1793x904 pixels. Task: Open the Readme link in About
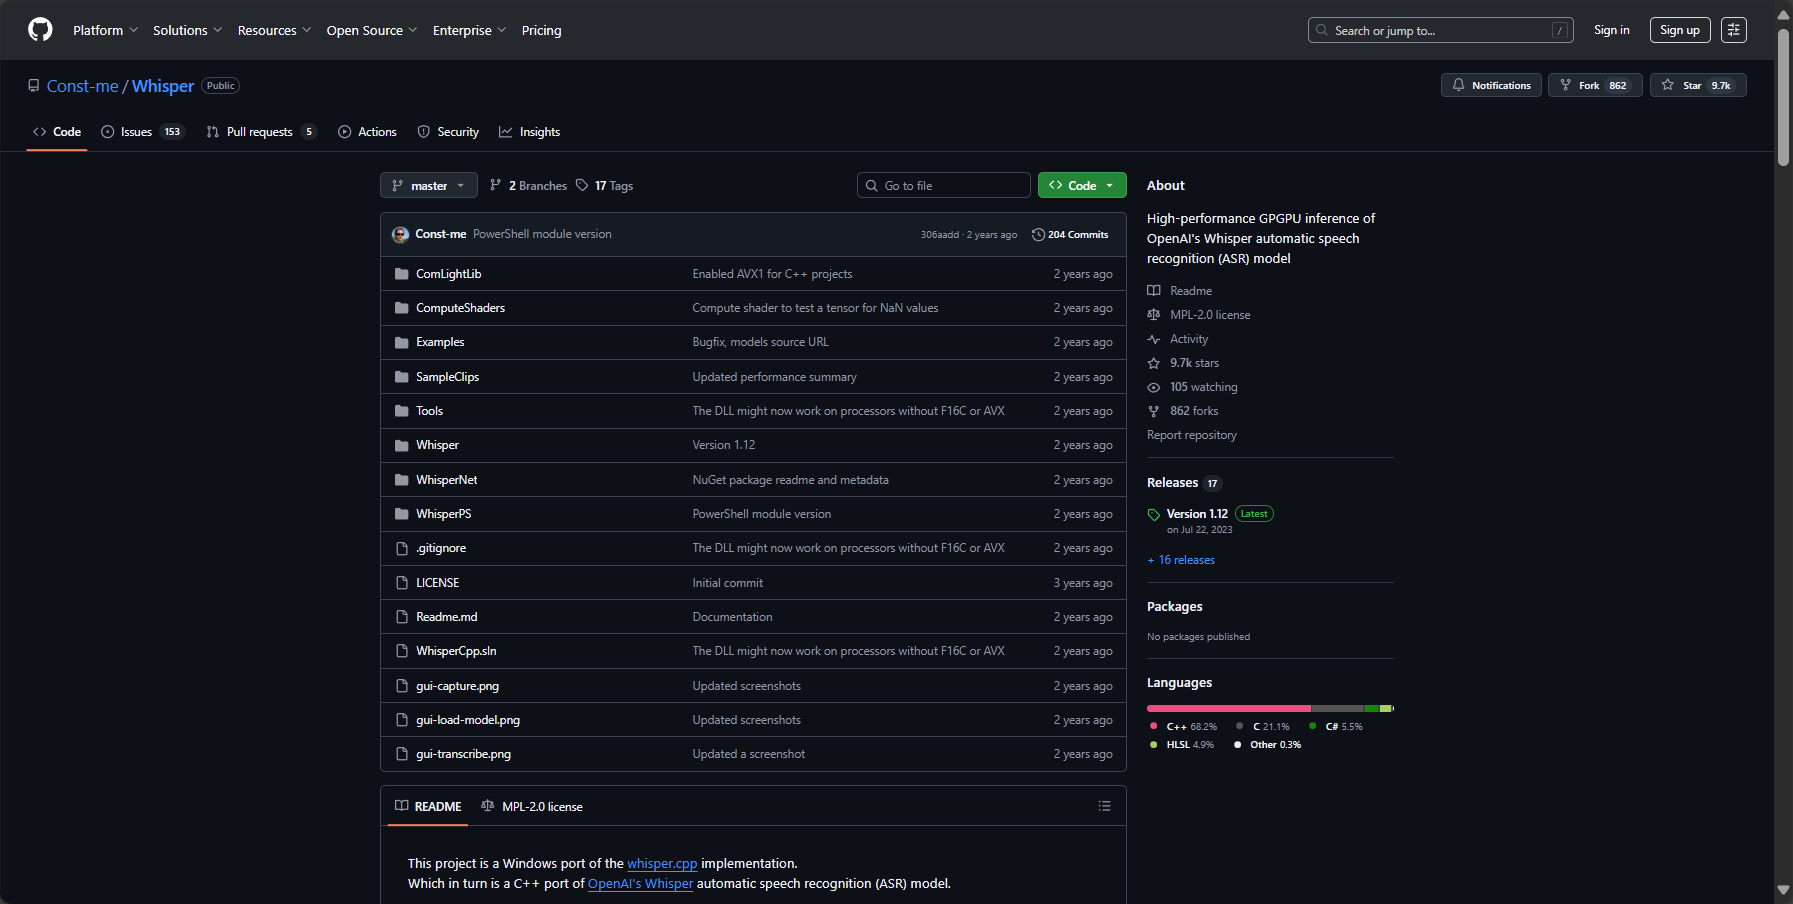pos(1180,291)
